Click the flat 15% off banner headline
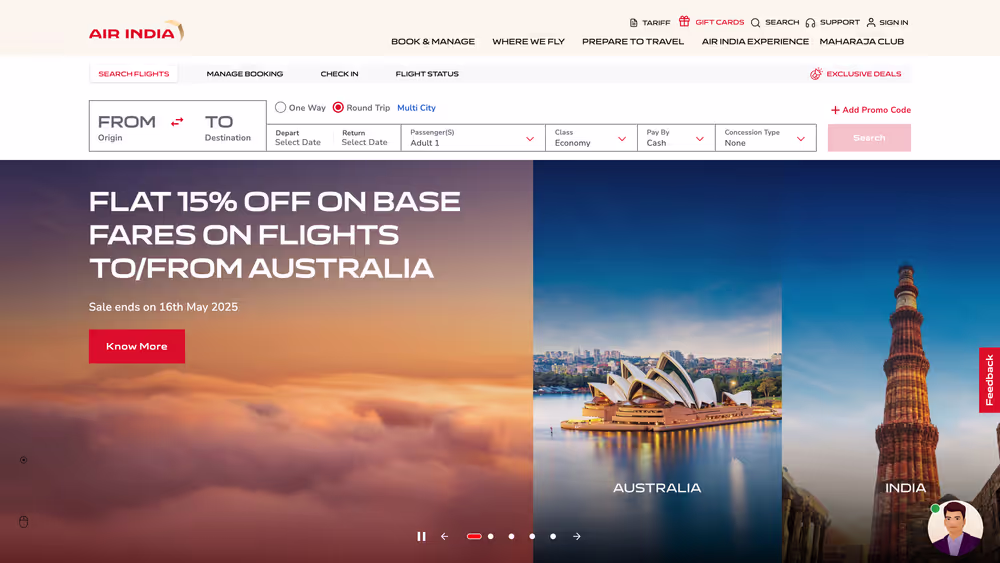Viewport: 1000px width, 563px height. (275, 235)
